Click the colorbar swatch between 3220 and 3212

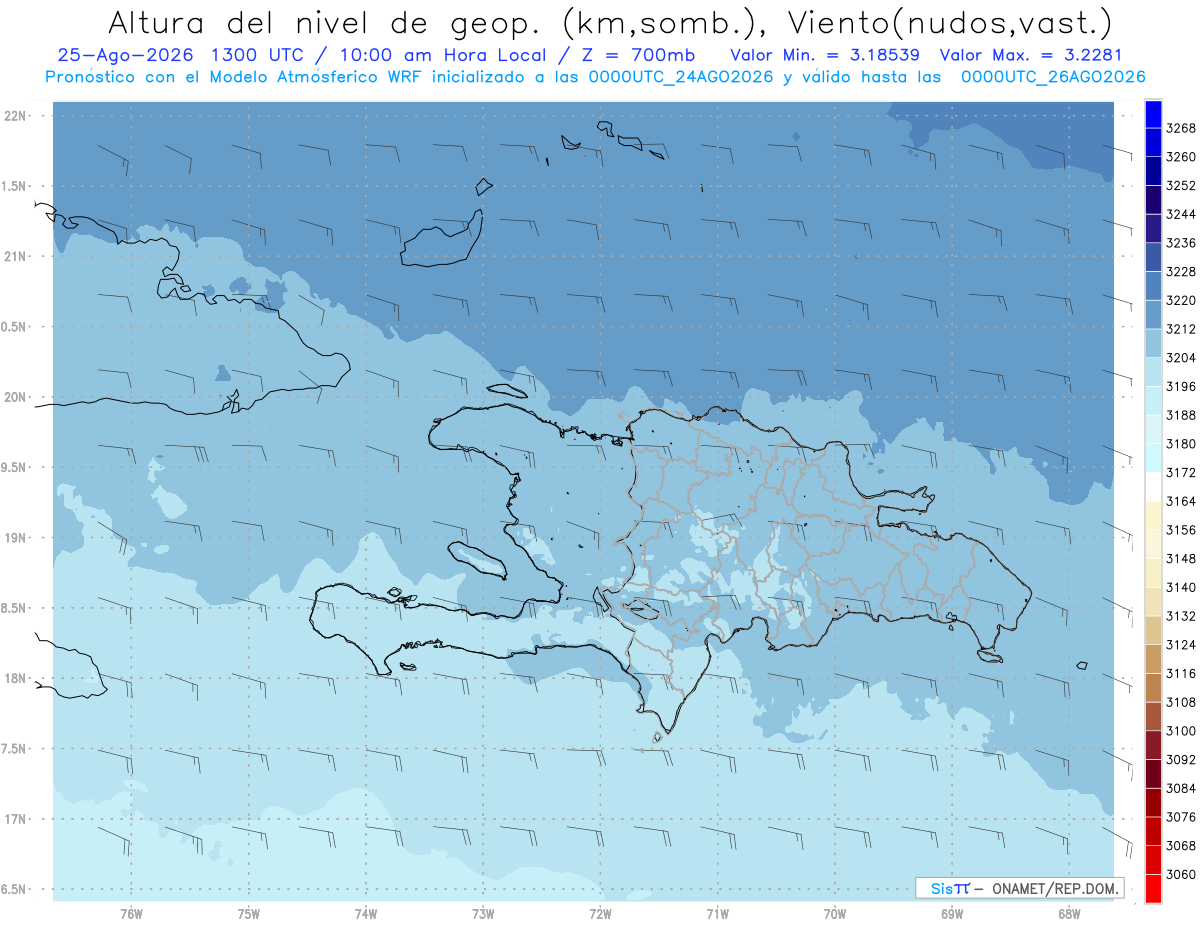(x=1153, y=315)
